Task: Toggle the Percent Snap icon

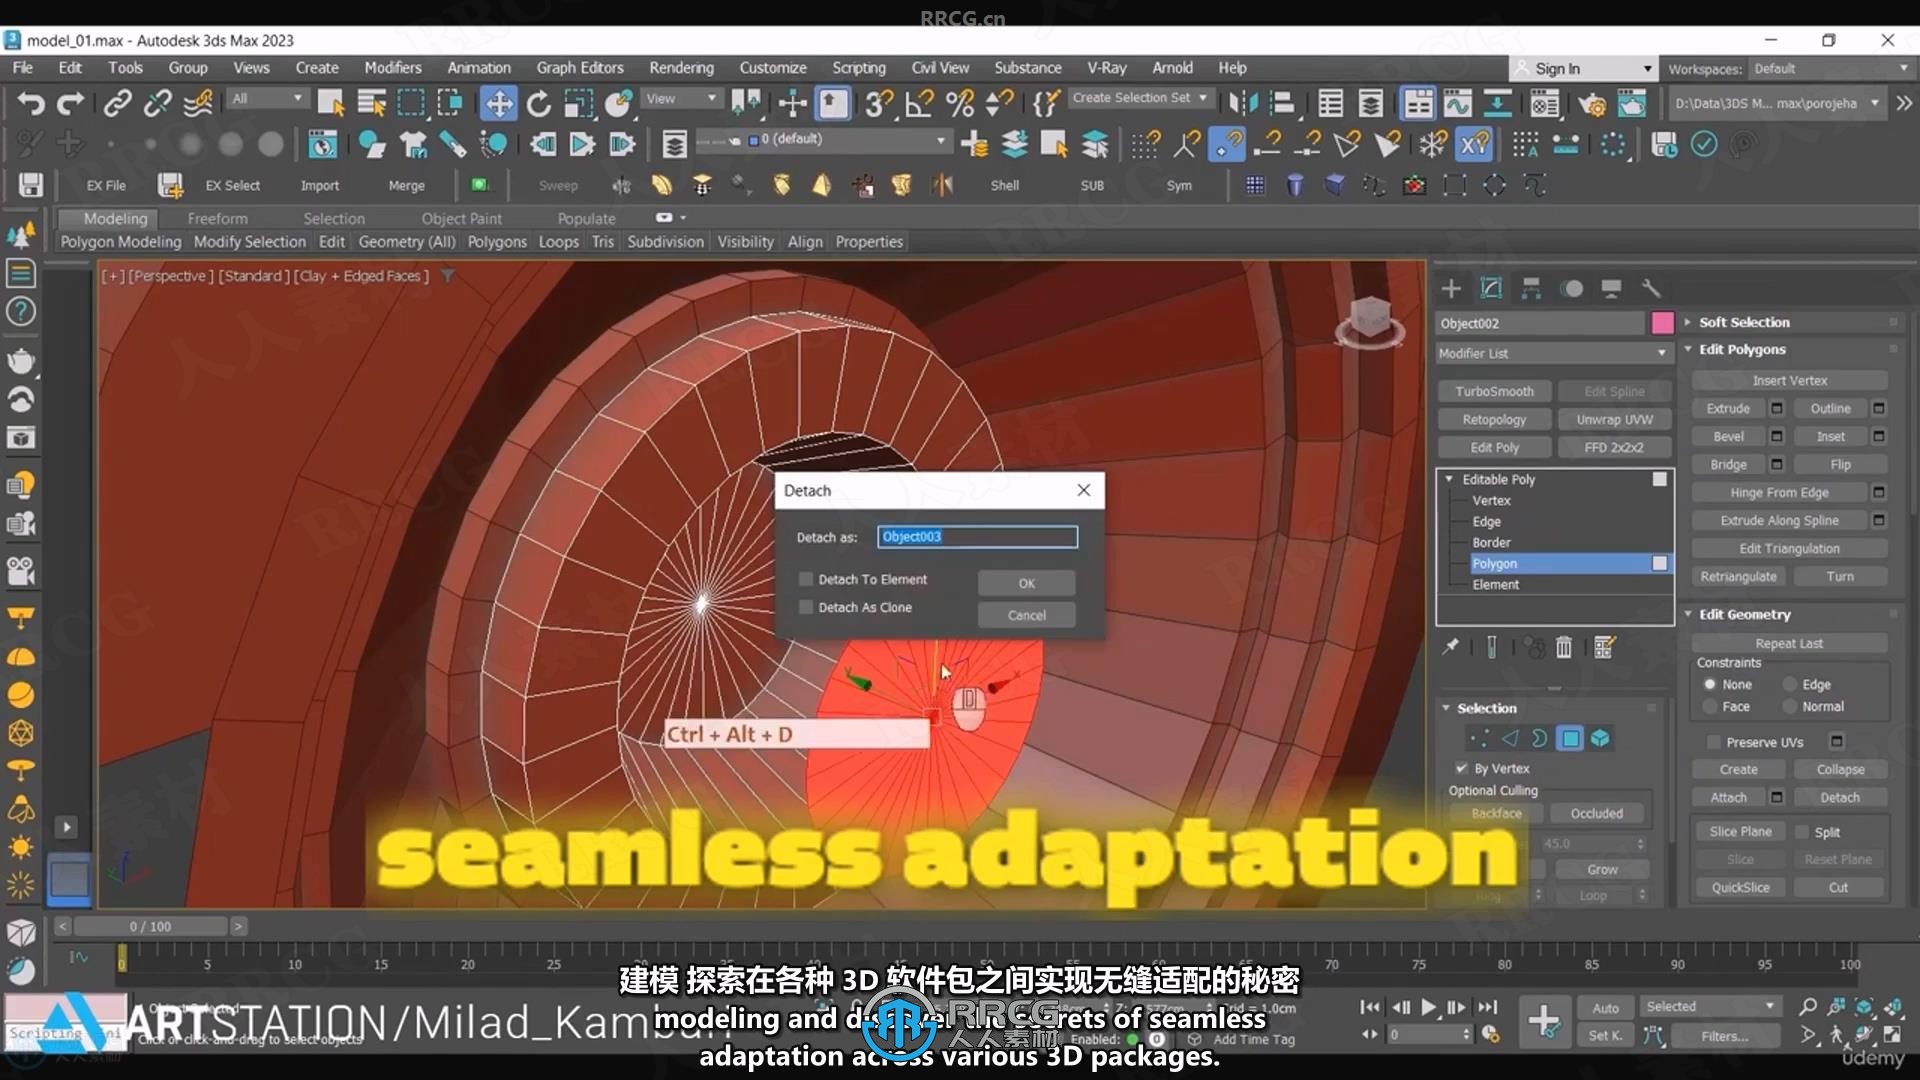Action: tap(959, 103)
